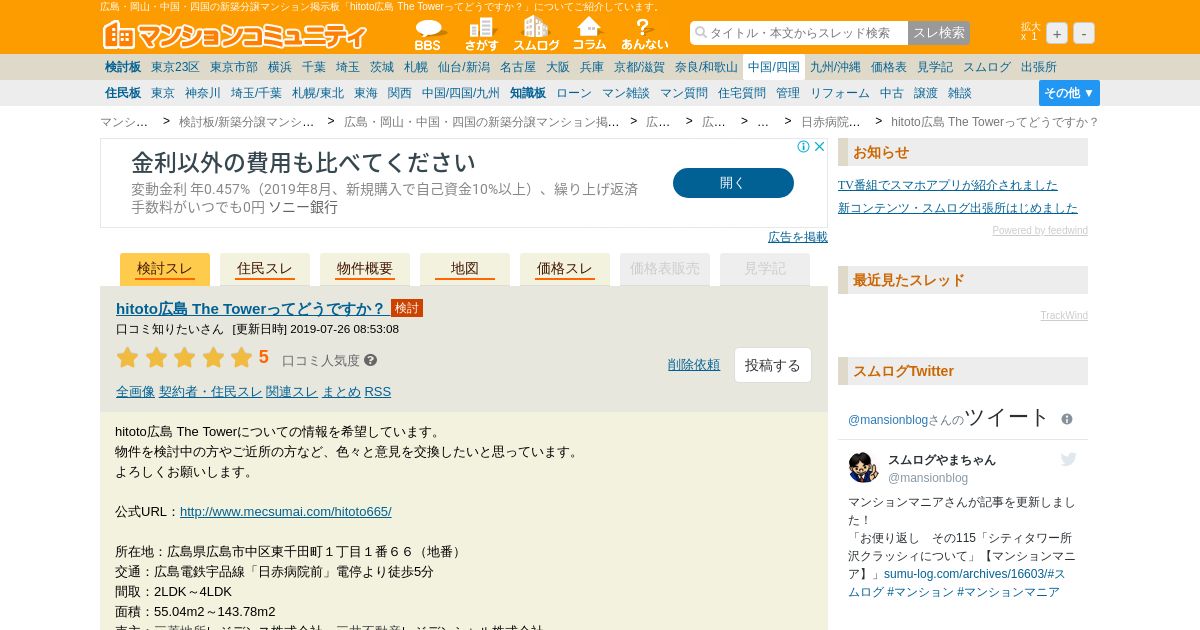Click the 開く button in the ad
This screenshot has width=1200, height=630.
733,183
